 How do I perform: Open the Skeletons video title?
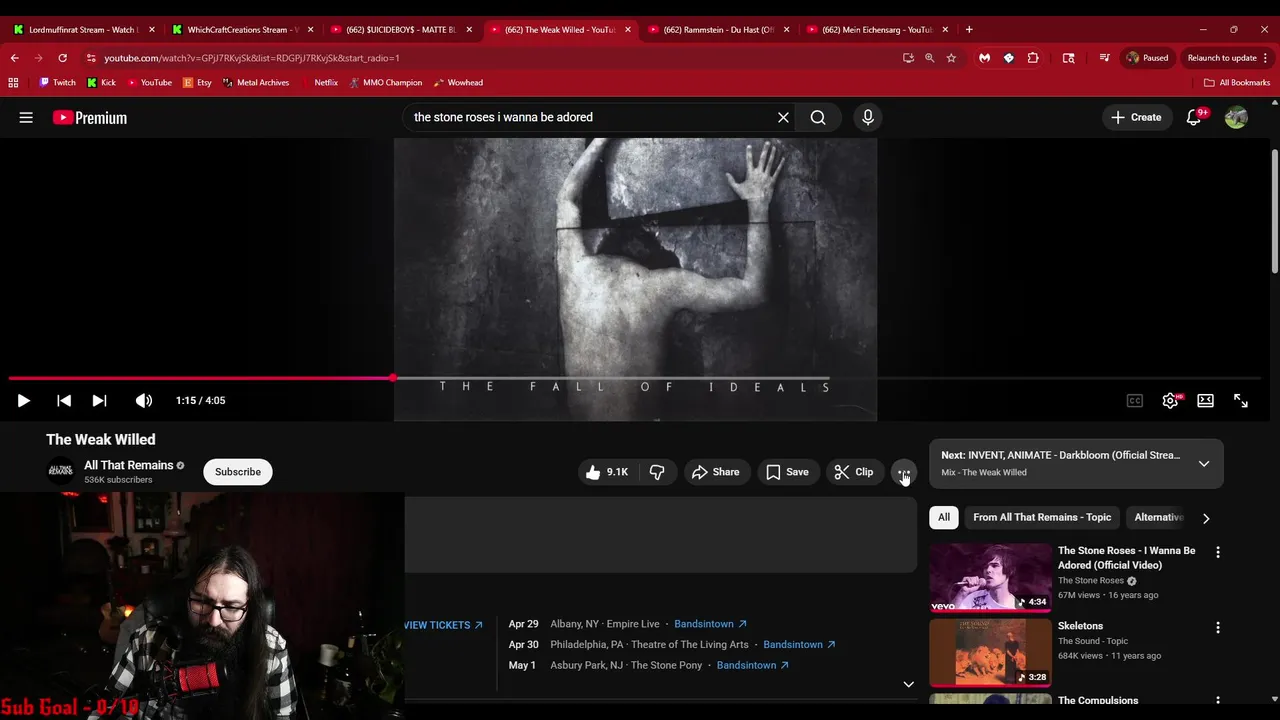tap(1080, 626)
